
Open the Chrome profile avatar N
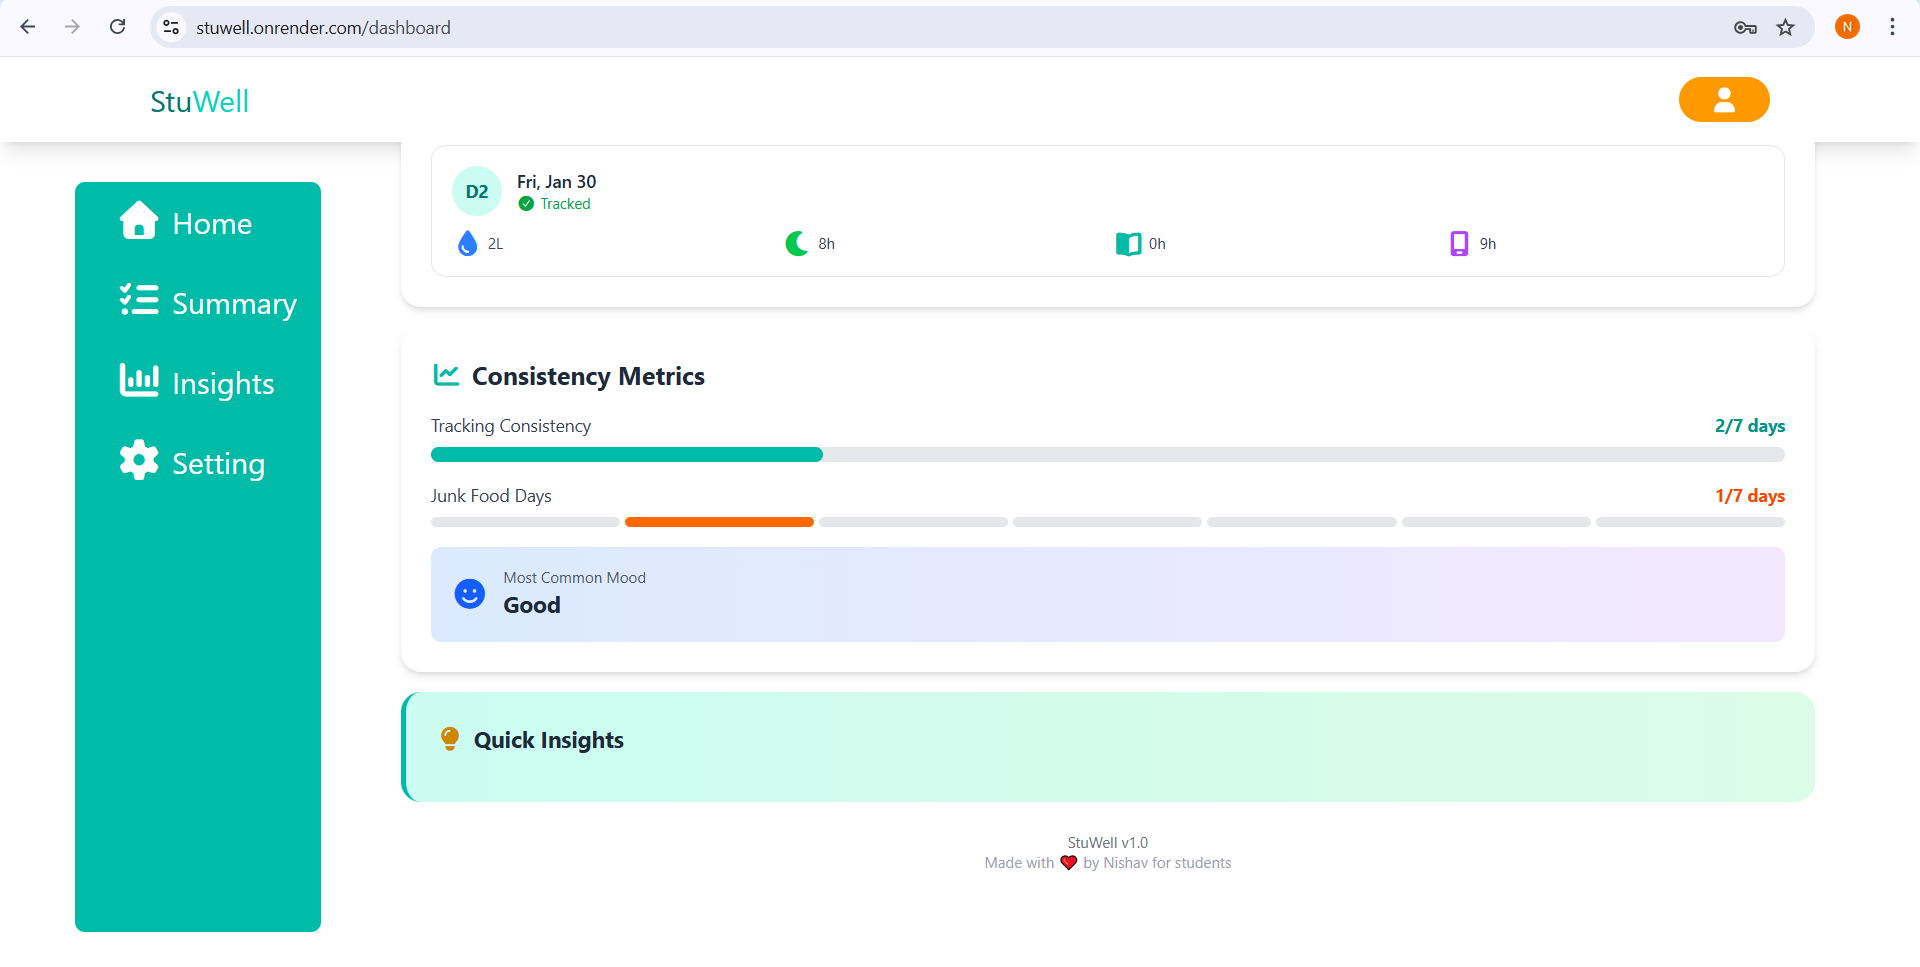(x=1847, y=27)
